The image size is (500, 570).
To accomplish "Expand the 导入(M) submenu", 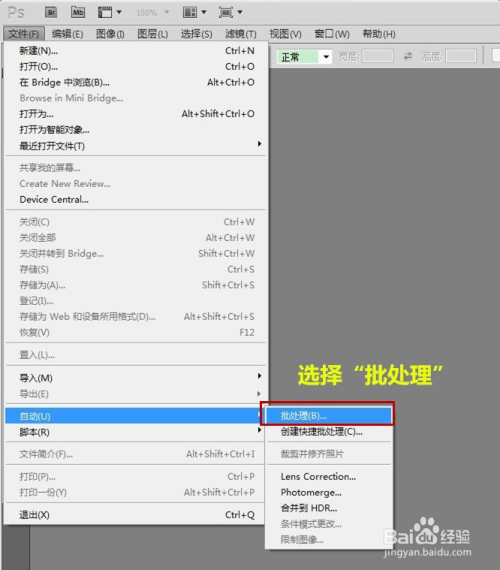I will tap(136, 378).
